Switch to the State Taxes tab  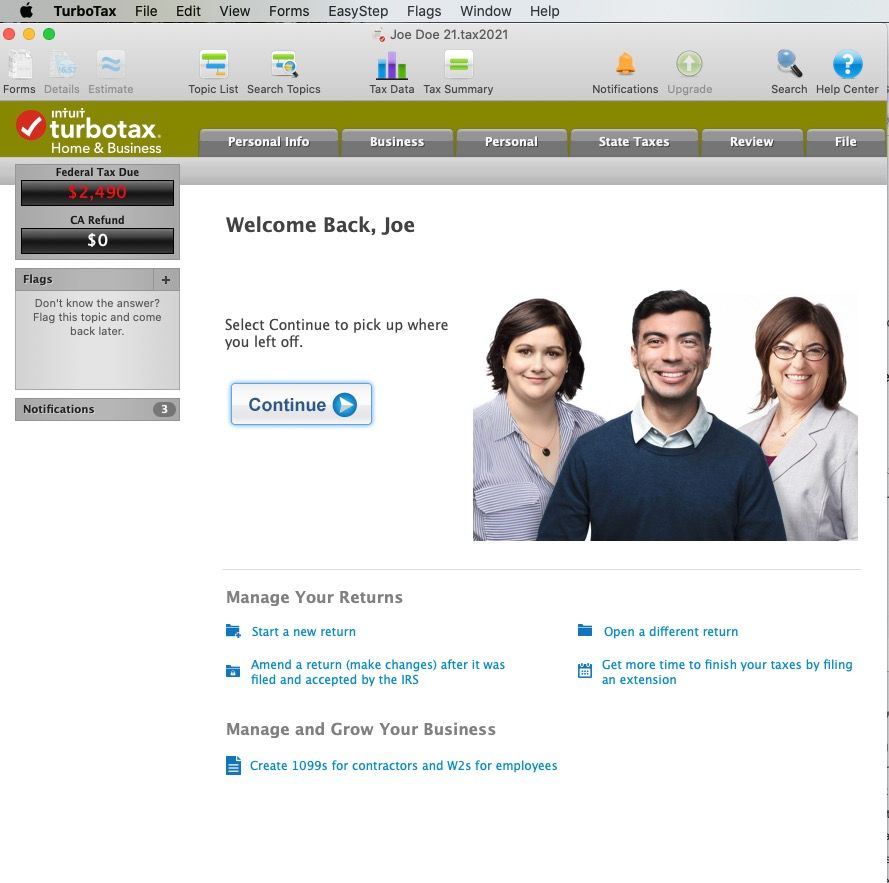tap(634, 142)
